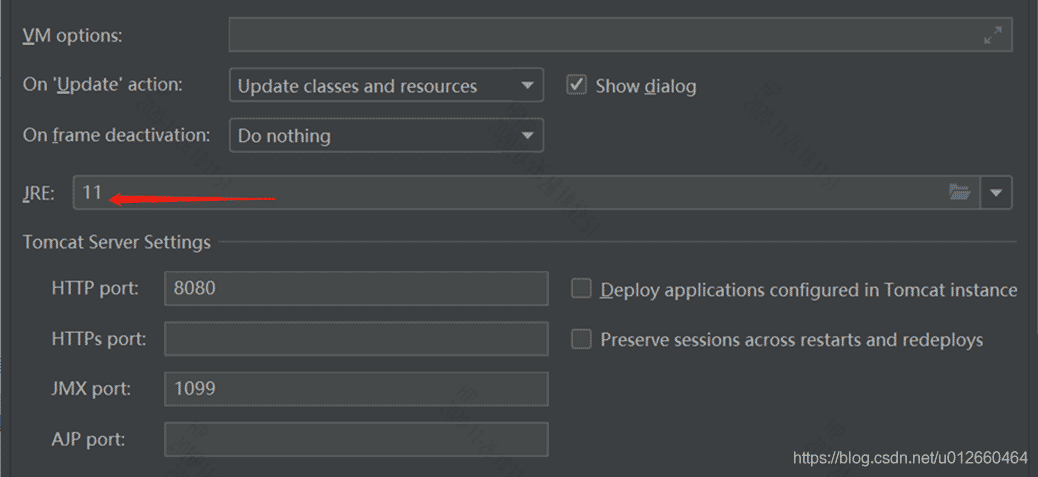This screenshot has height=477, width=1038.
Task: Focus the JMX port field showing 1099
Action: point(356,388)
